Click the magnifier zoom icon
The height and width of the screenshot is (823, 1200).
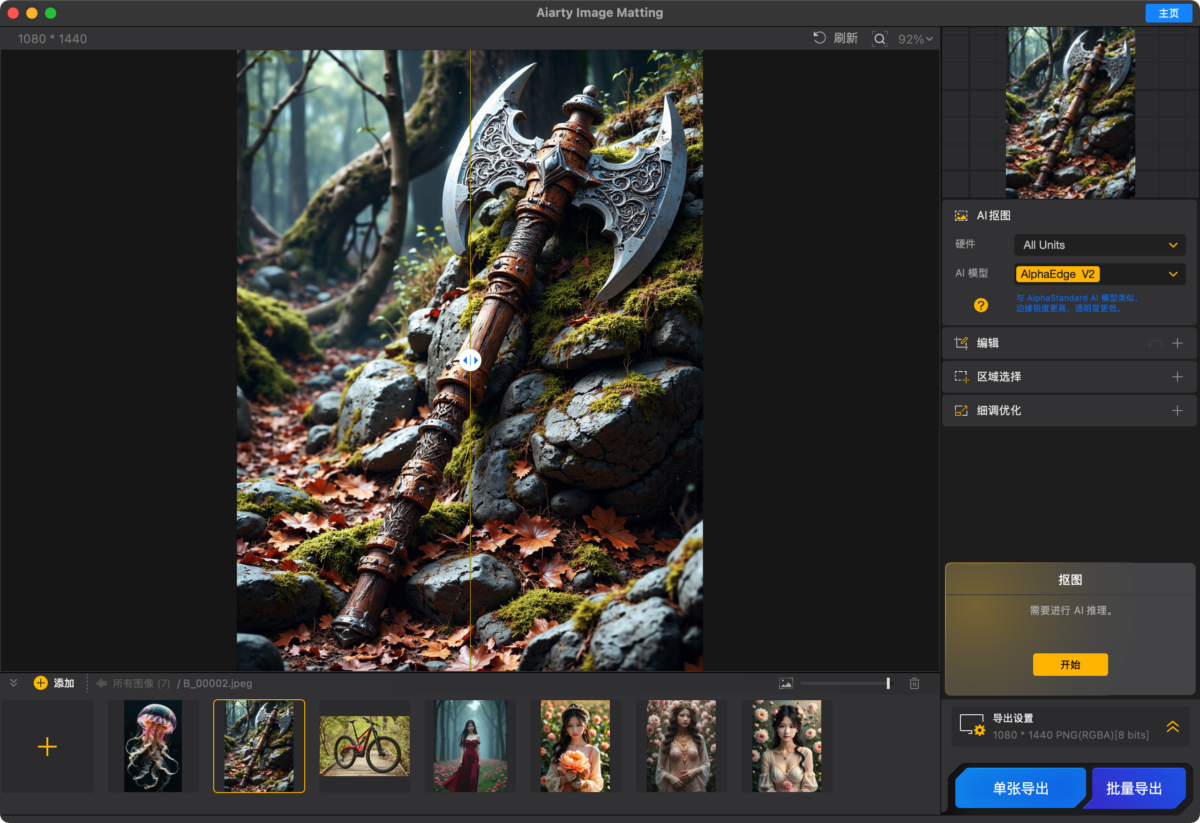point(880,39)
